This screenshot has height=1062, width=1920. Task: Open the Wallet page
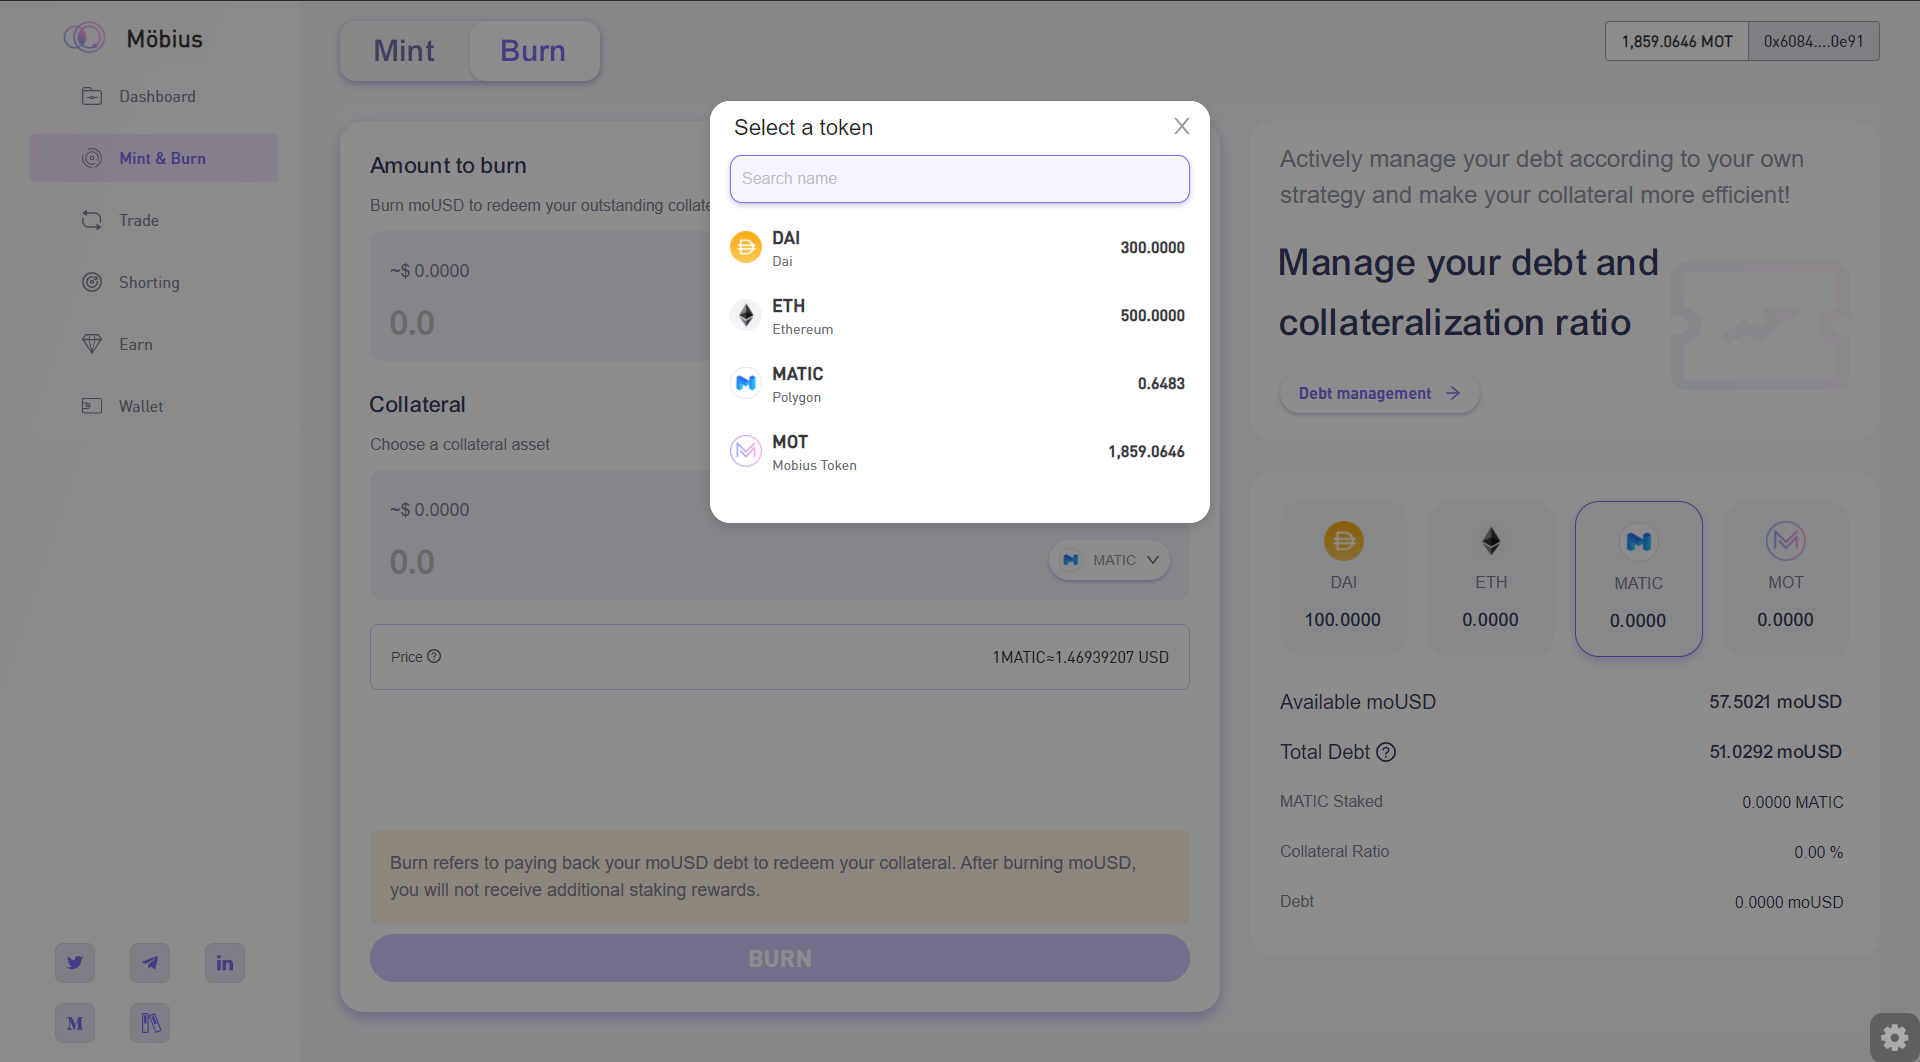click(x=141, y=406)
